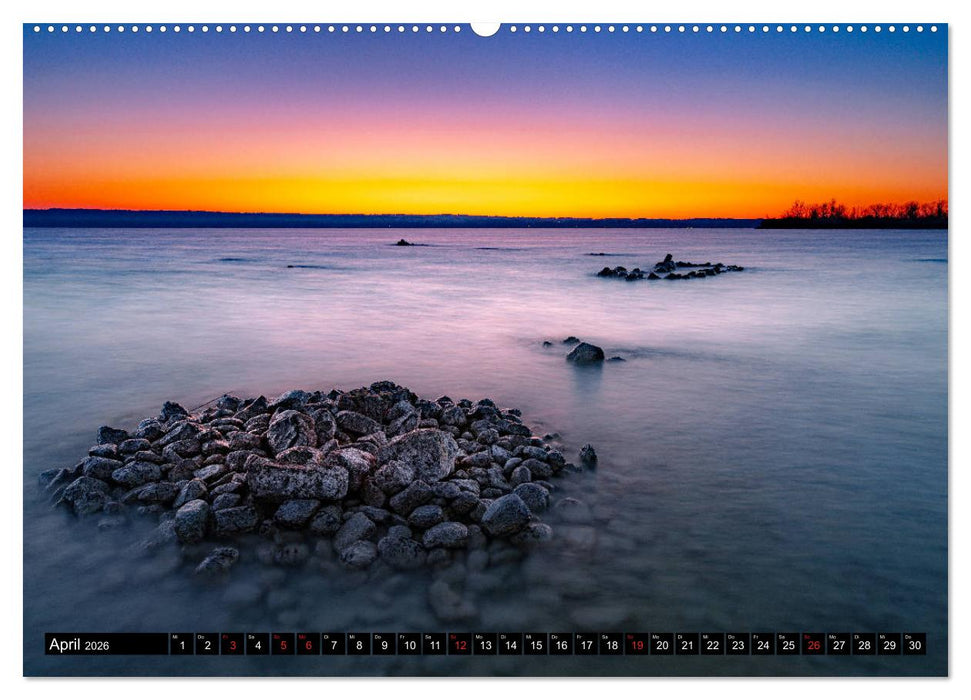
Task: Click the distant rock cluster near the horizon
Action: point(670,268)
